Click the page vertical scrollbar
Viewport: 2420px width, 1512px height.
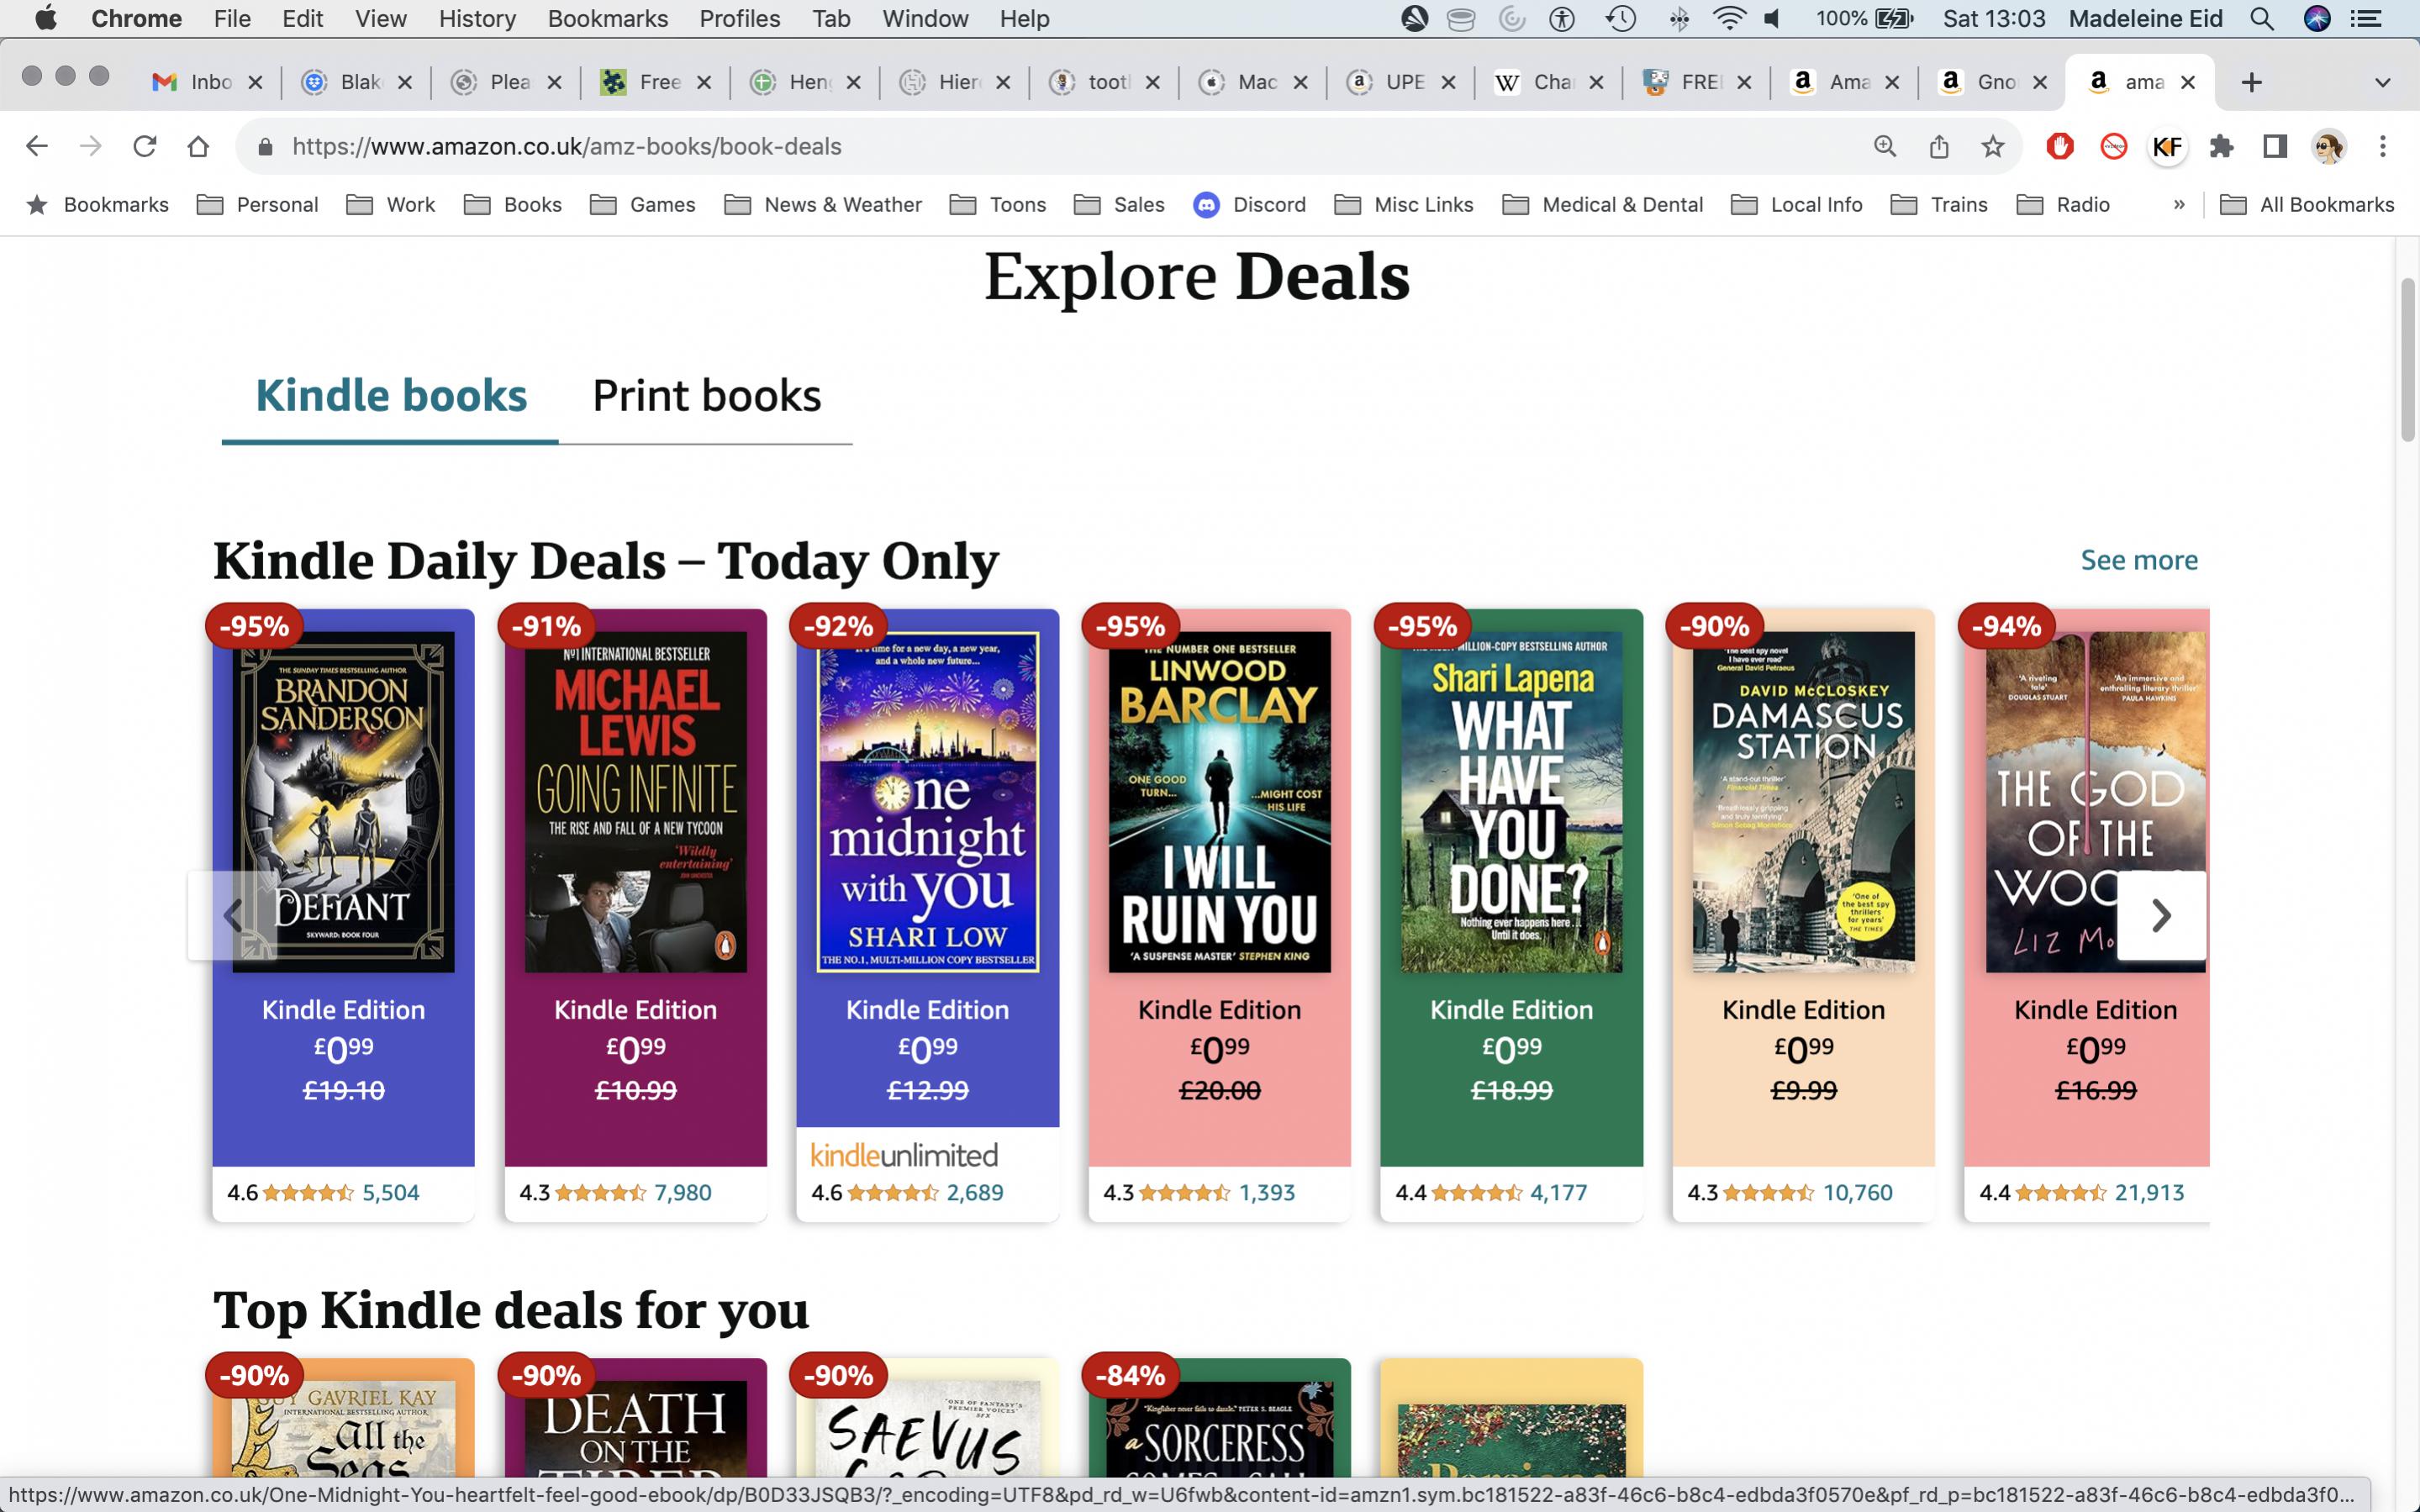(x=2407, y=360)
